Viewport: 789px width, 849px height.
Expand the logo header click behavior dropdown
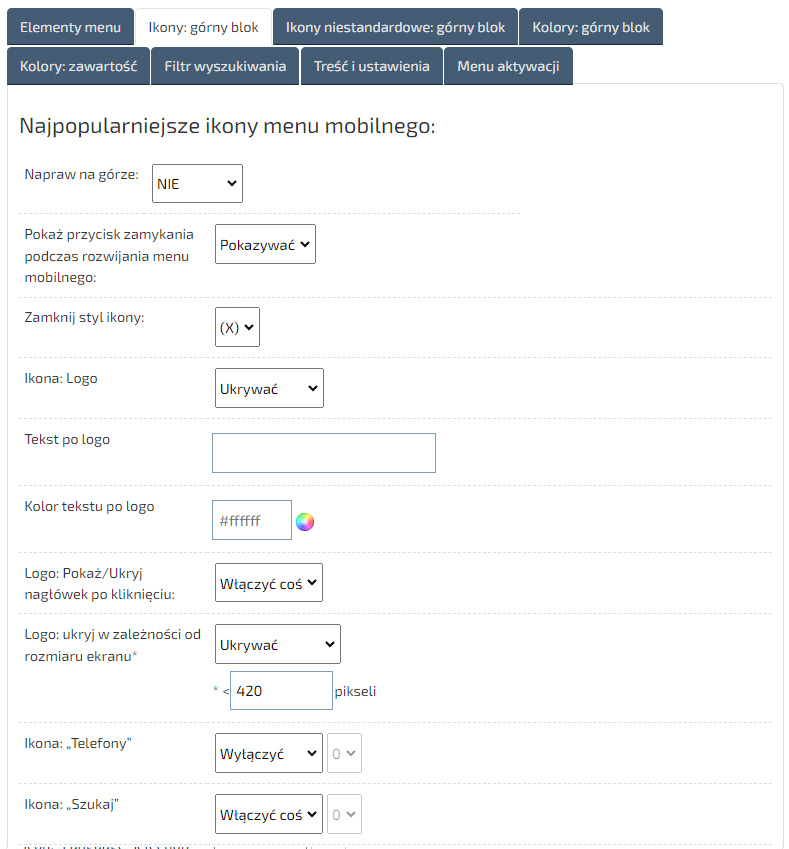(268, 582)
